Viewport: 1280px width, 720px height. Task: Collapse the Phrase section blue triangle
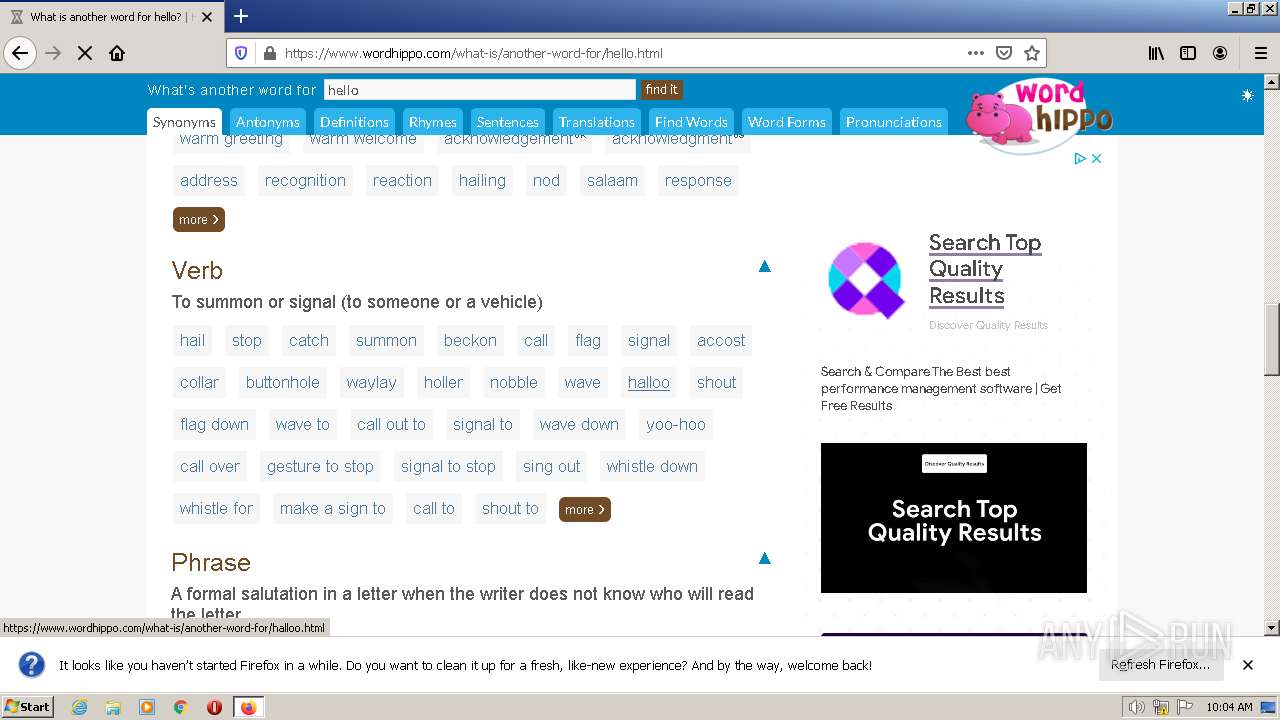(764, 558)
